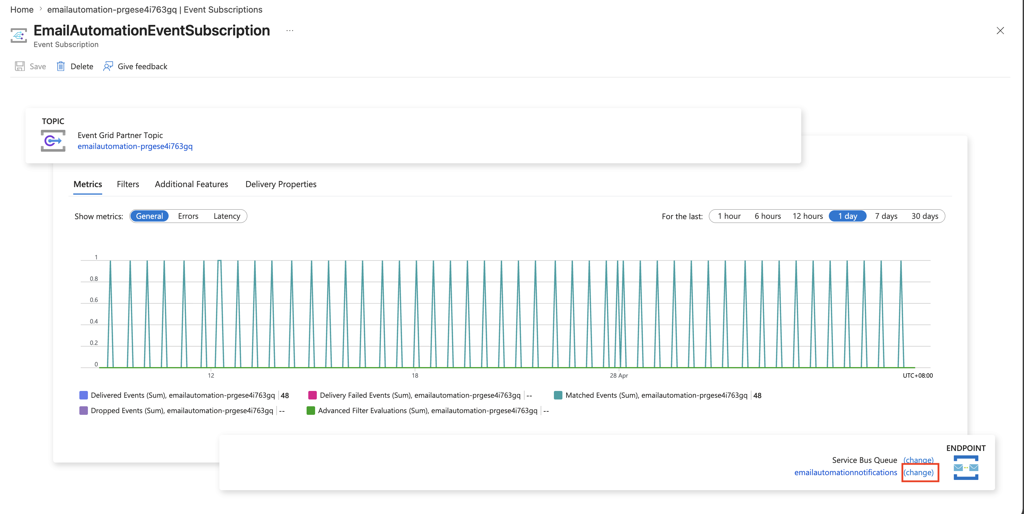Click the disabled Save button label

38,66
